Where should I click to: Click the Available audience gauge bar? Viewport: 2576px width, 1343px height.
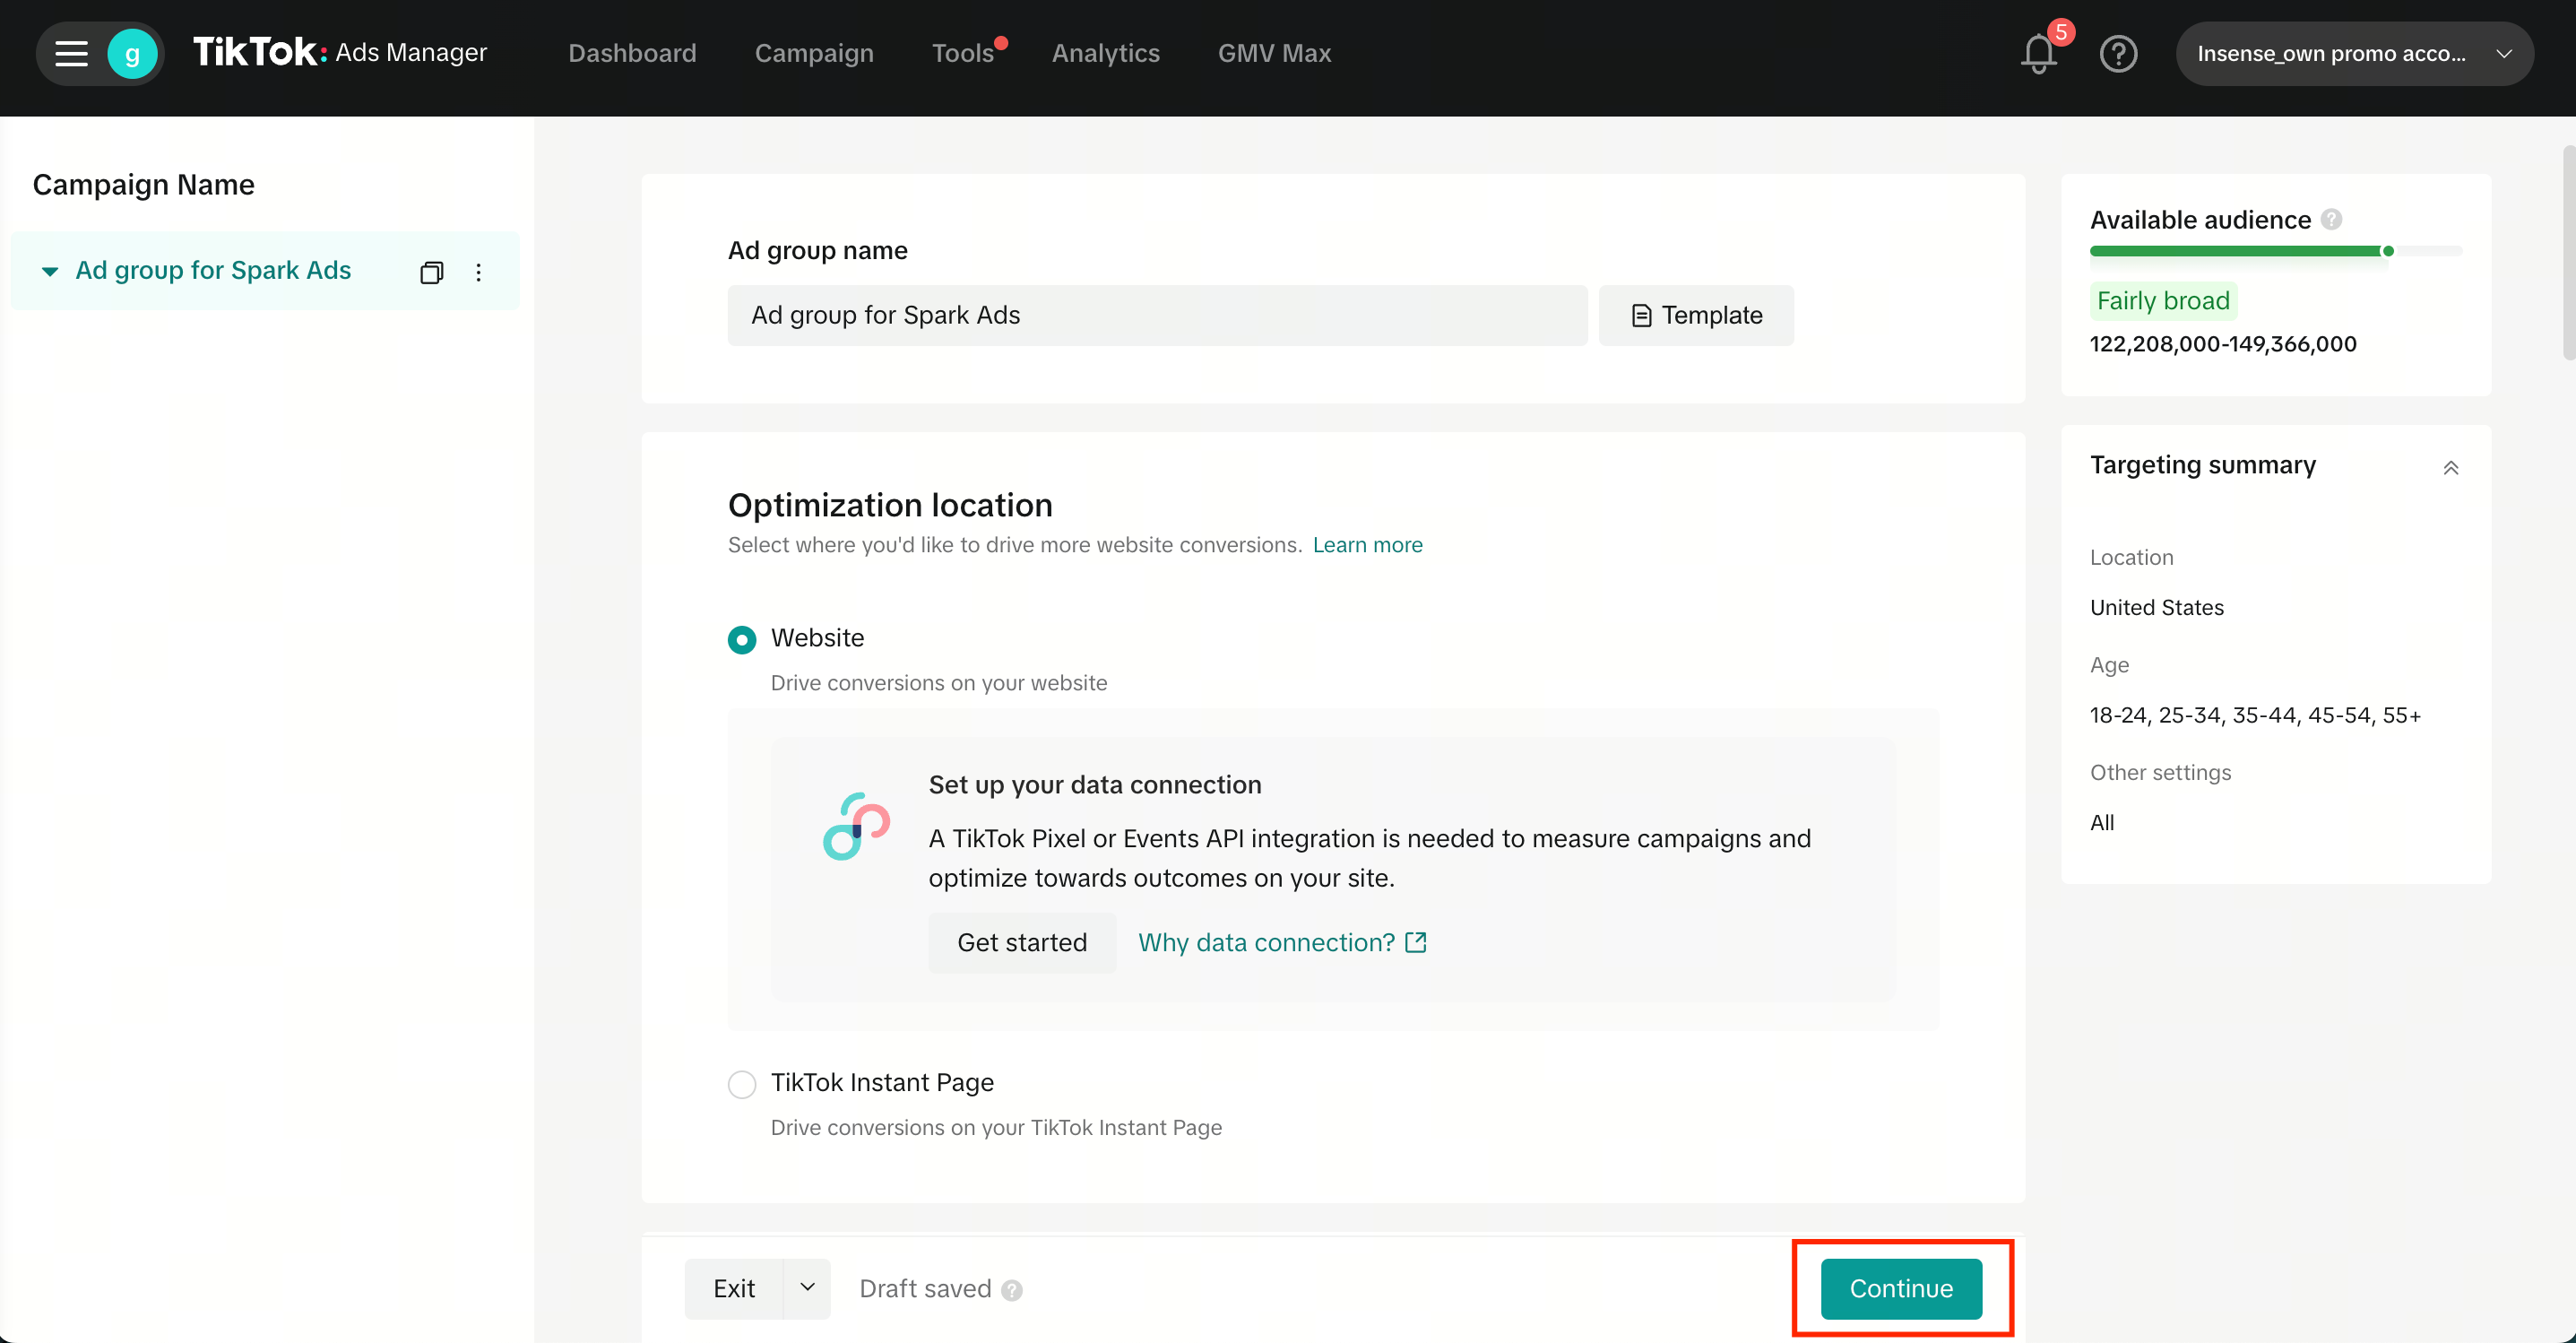pos(2275,251)
